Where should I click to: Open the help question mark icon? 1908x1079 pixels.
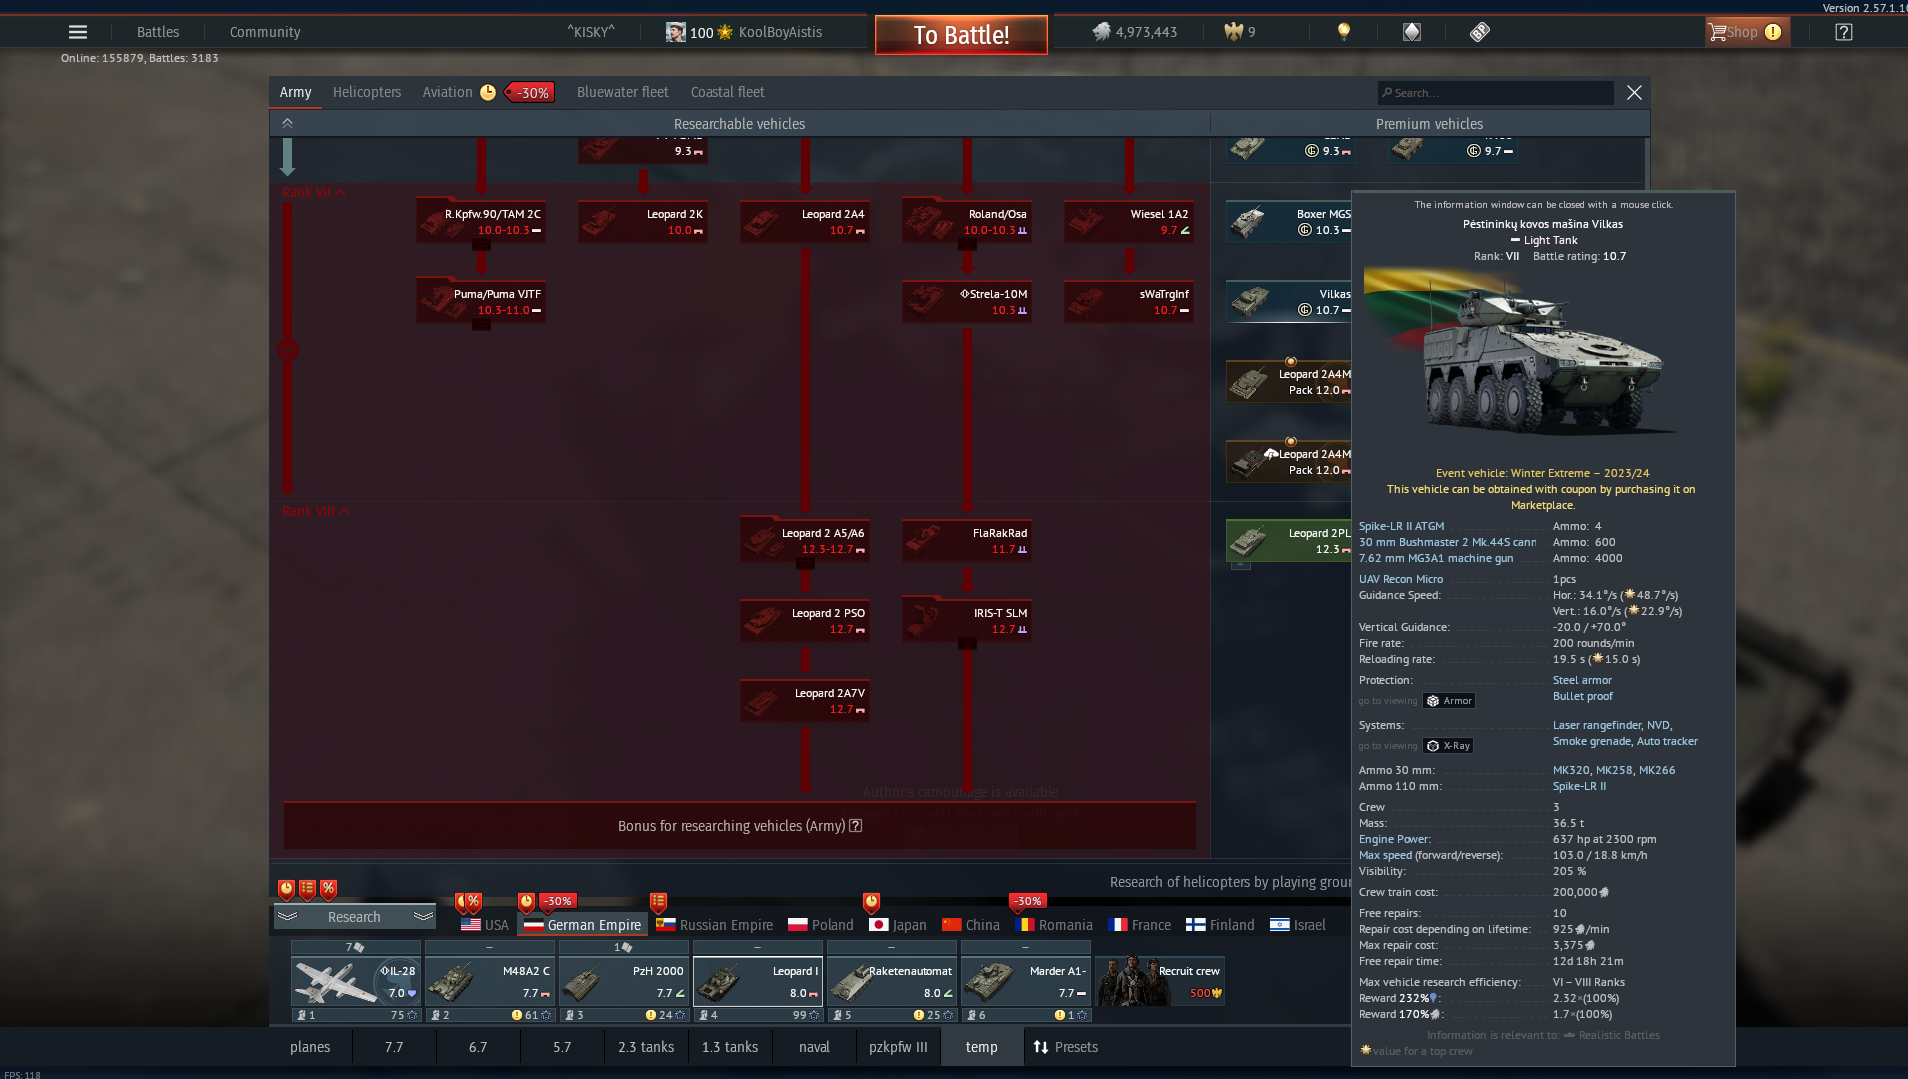[x=1844, y=32]
